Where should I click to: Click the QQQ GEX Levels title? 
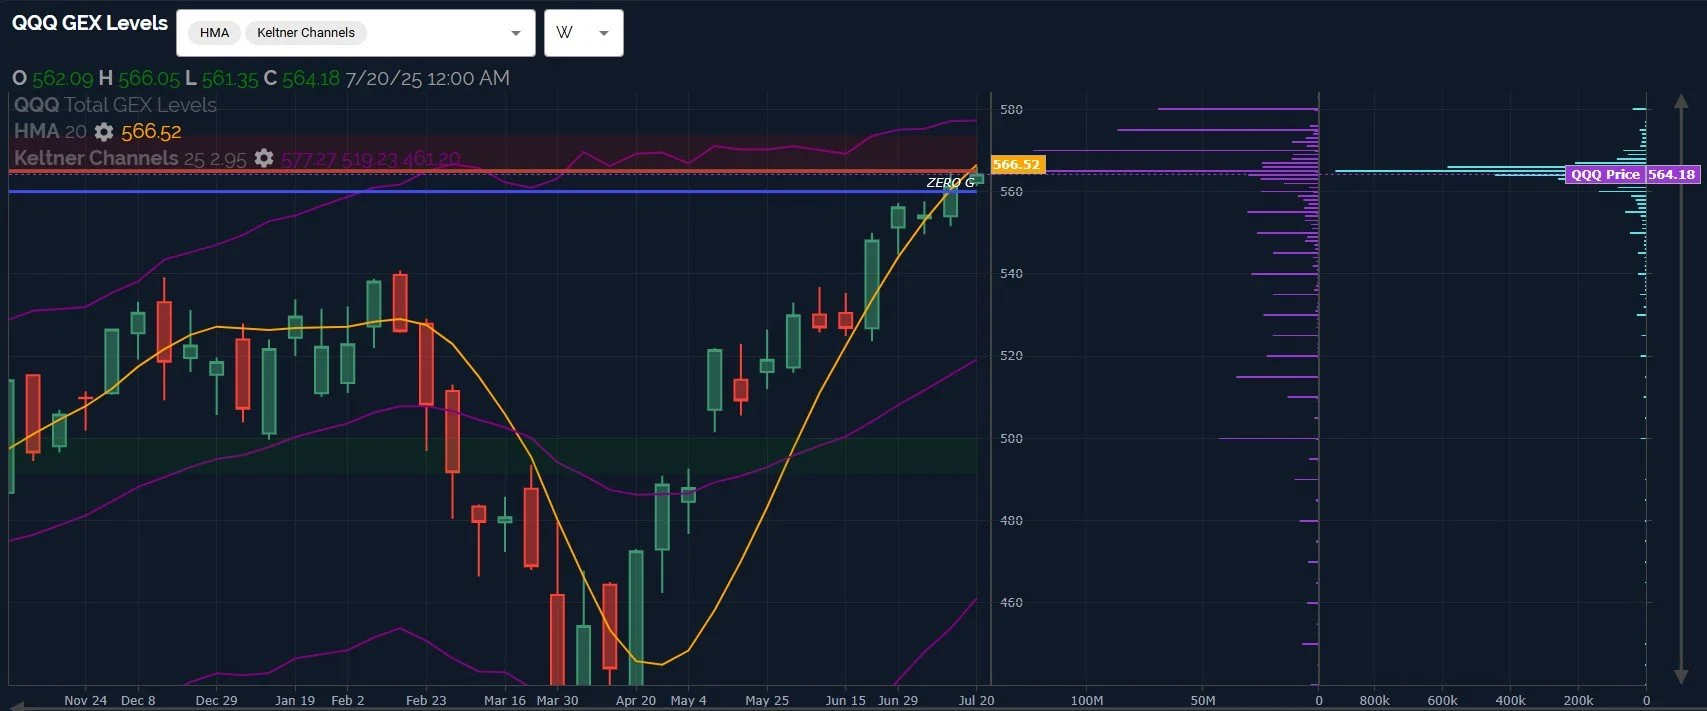pos(90,23)
